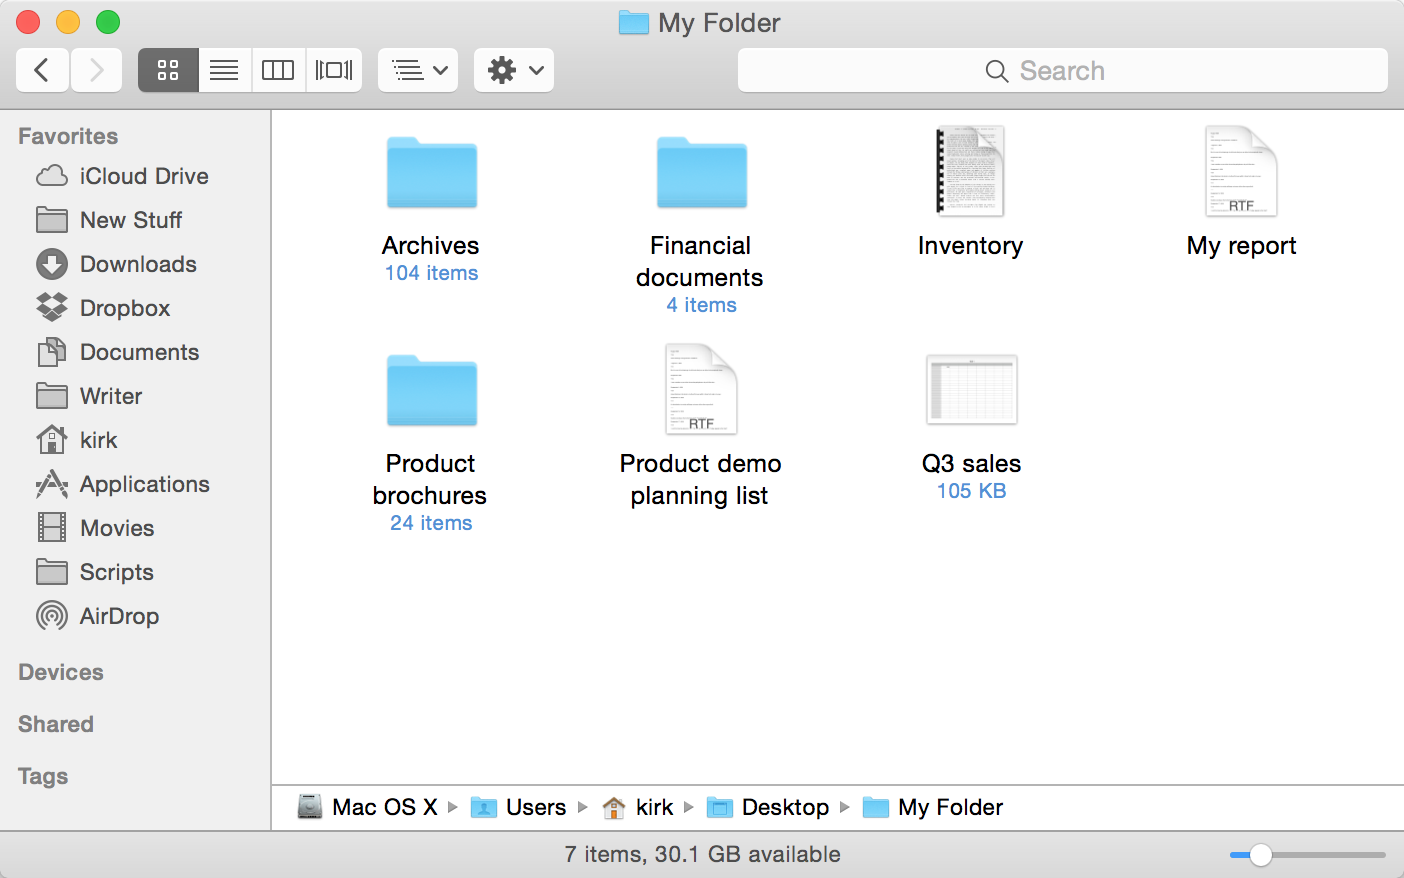
Task: Expand the Devices sidebar section
Action: click(x=61, y=672)
